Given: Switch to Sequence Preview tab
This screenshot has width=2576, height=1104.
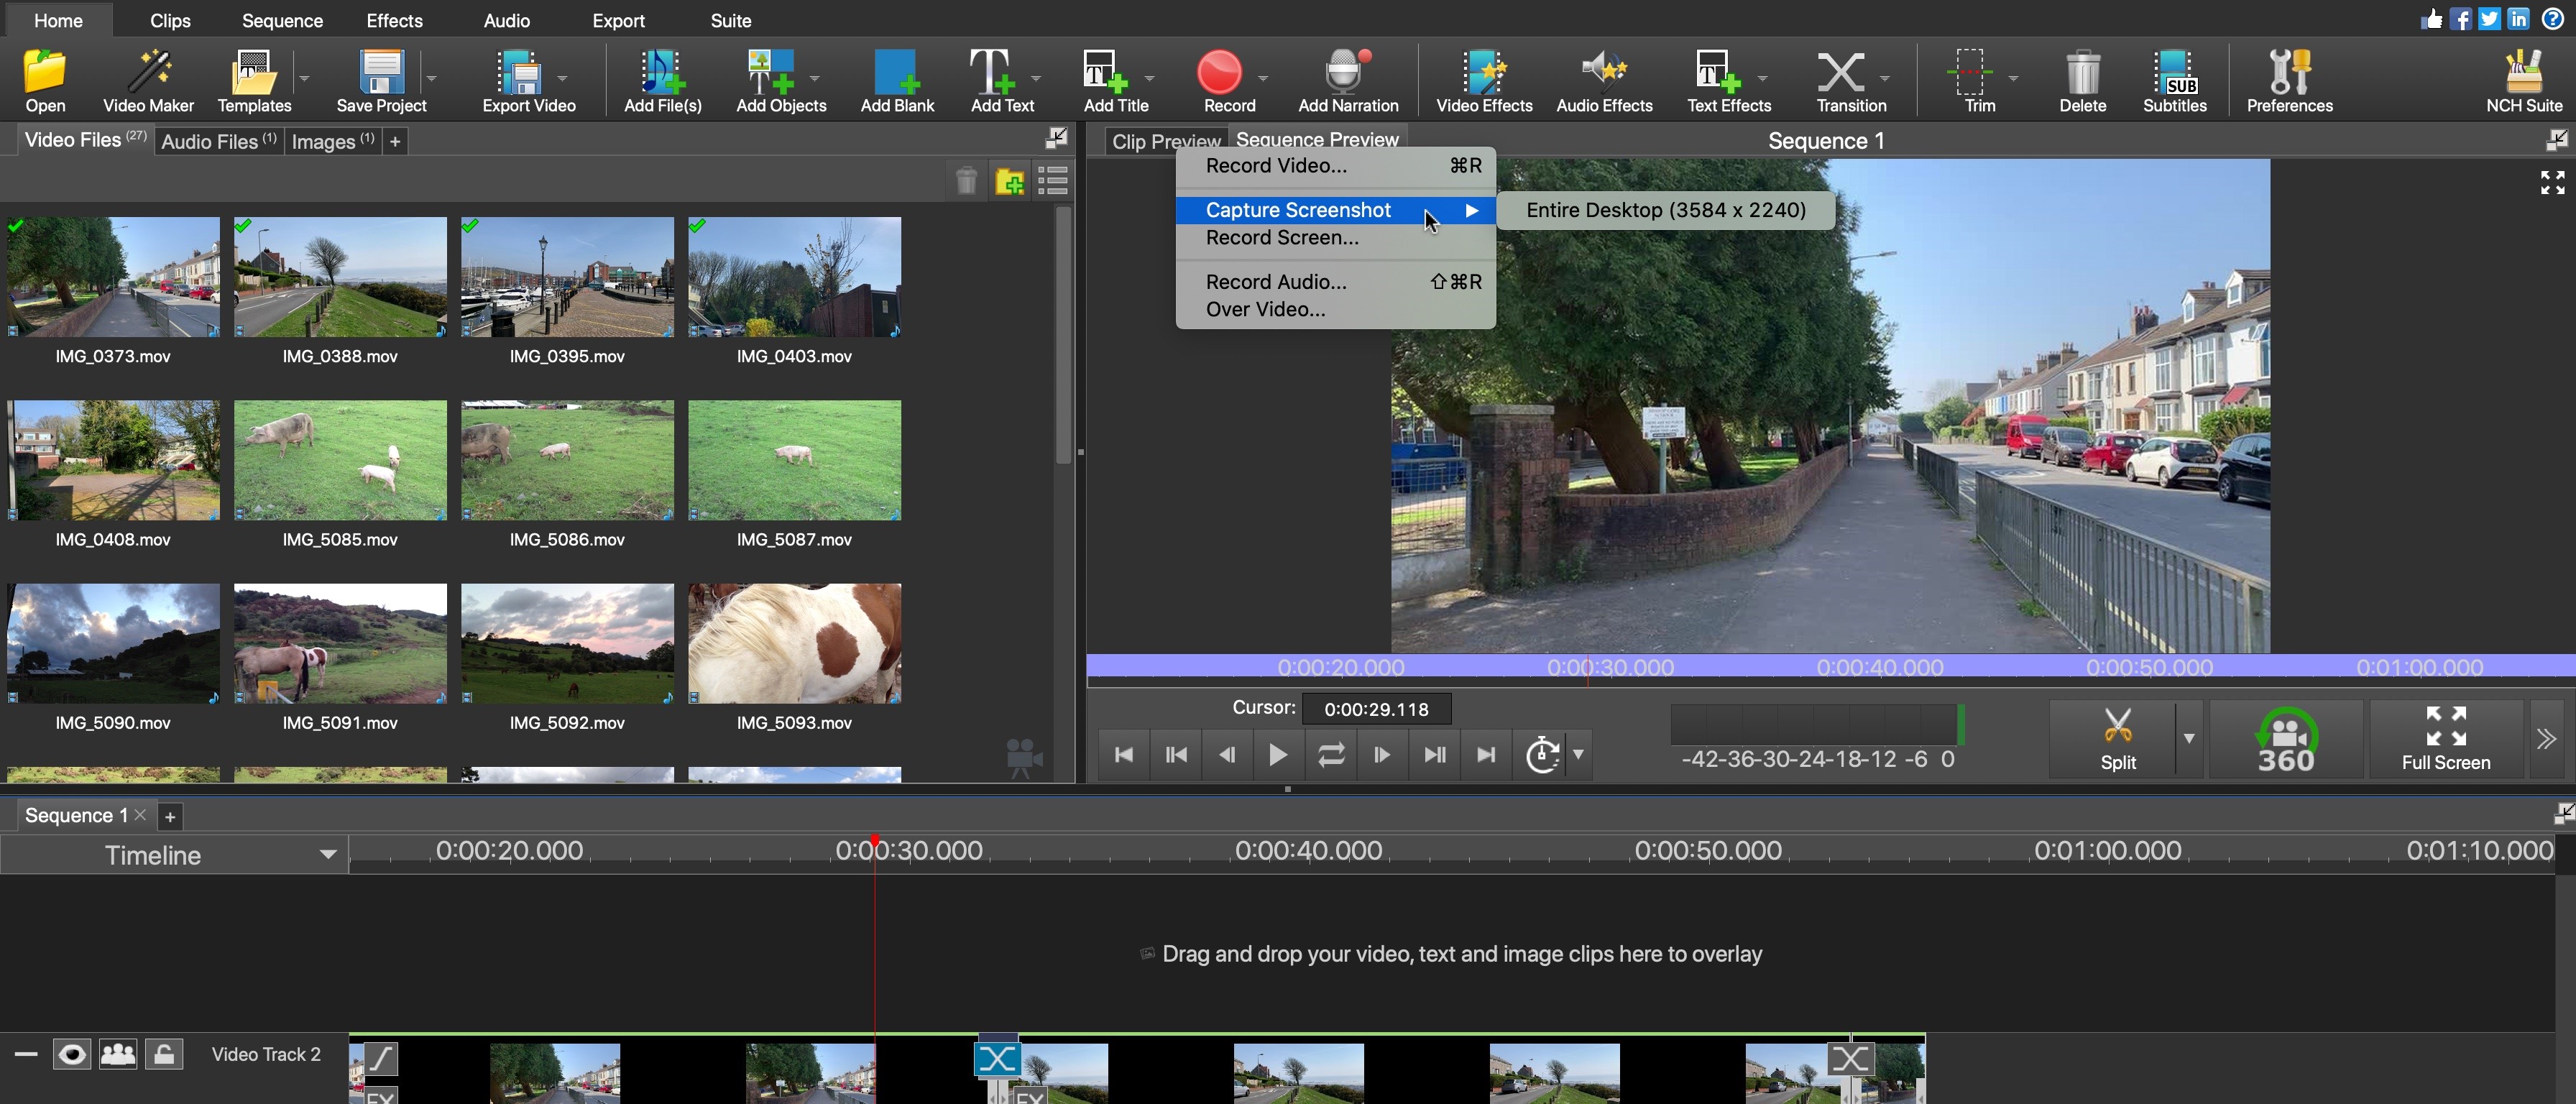Looking at the screenshot, I should [1317, 139].
